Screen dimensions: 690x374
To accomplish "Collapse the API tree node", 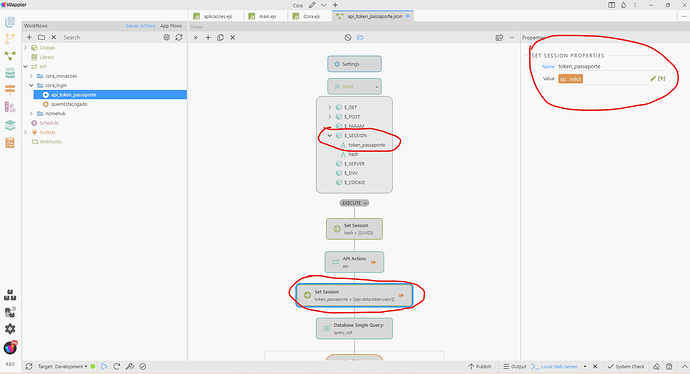I will (x=26, y=66).
